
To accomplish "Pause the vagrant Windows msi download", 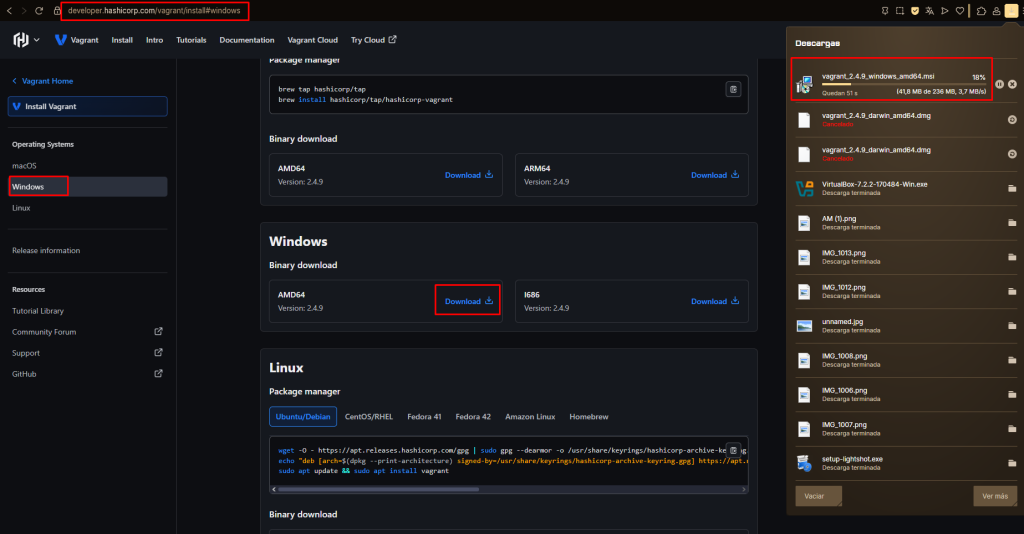I will pyautogui.click(x=999, y=84).
